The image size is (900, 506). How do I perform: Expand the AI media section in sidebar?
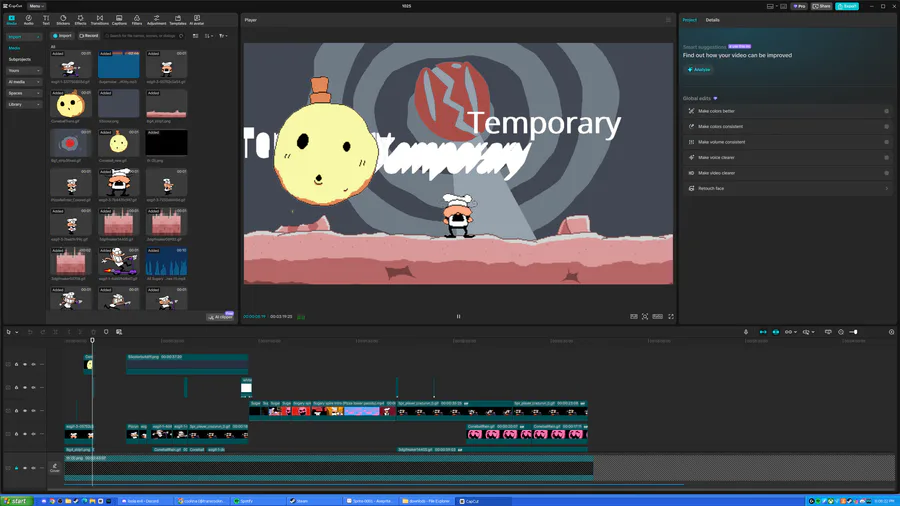coord(24,82)
